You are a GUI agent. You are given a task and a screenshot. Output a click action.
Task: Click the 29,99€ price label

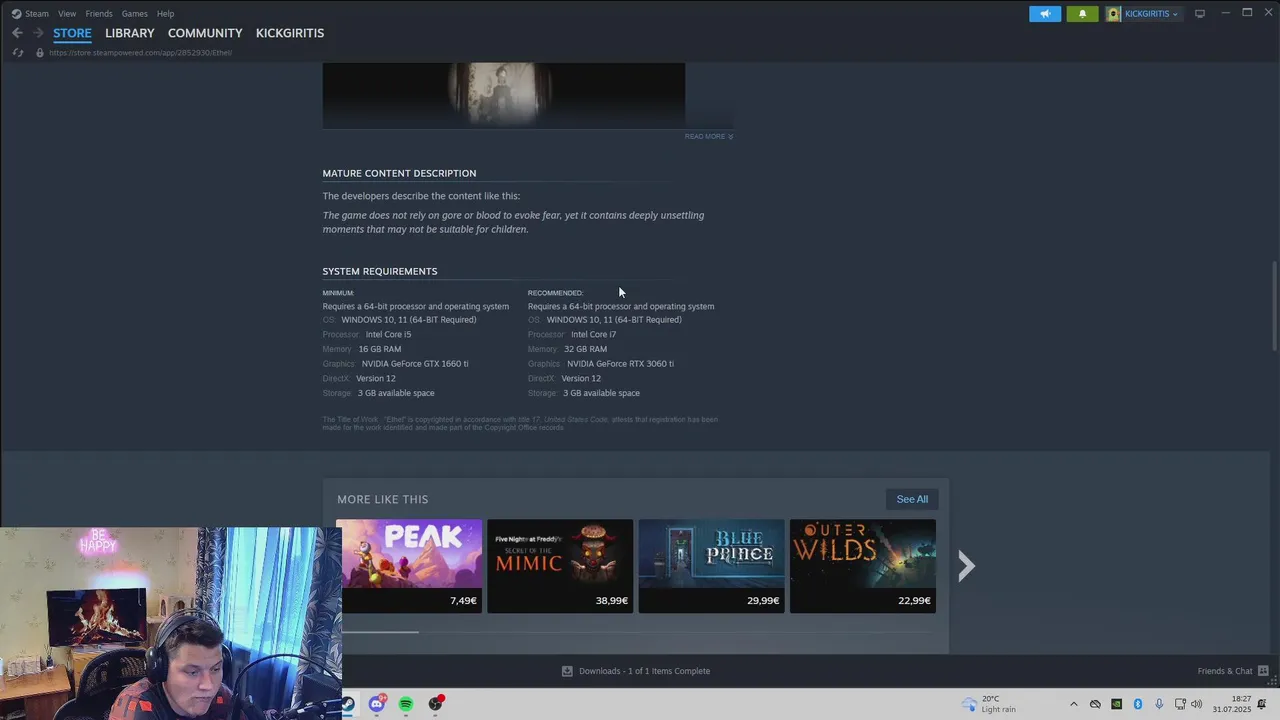[763, 601]
